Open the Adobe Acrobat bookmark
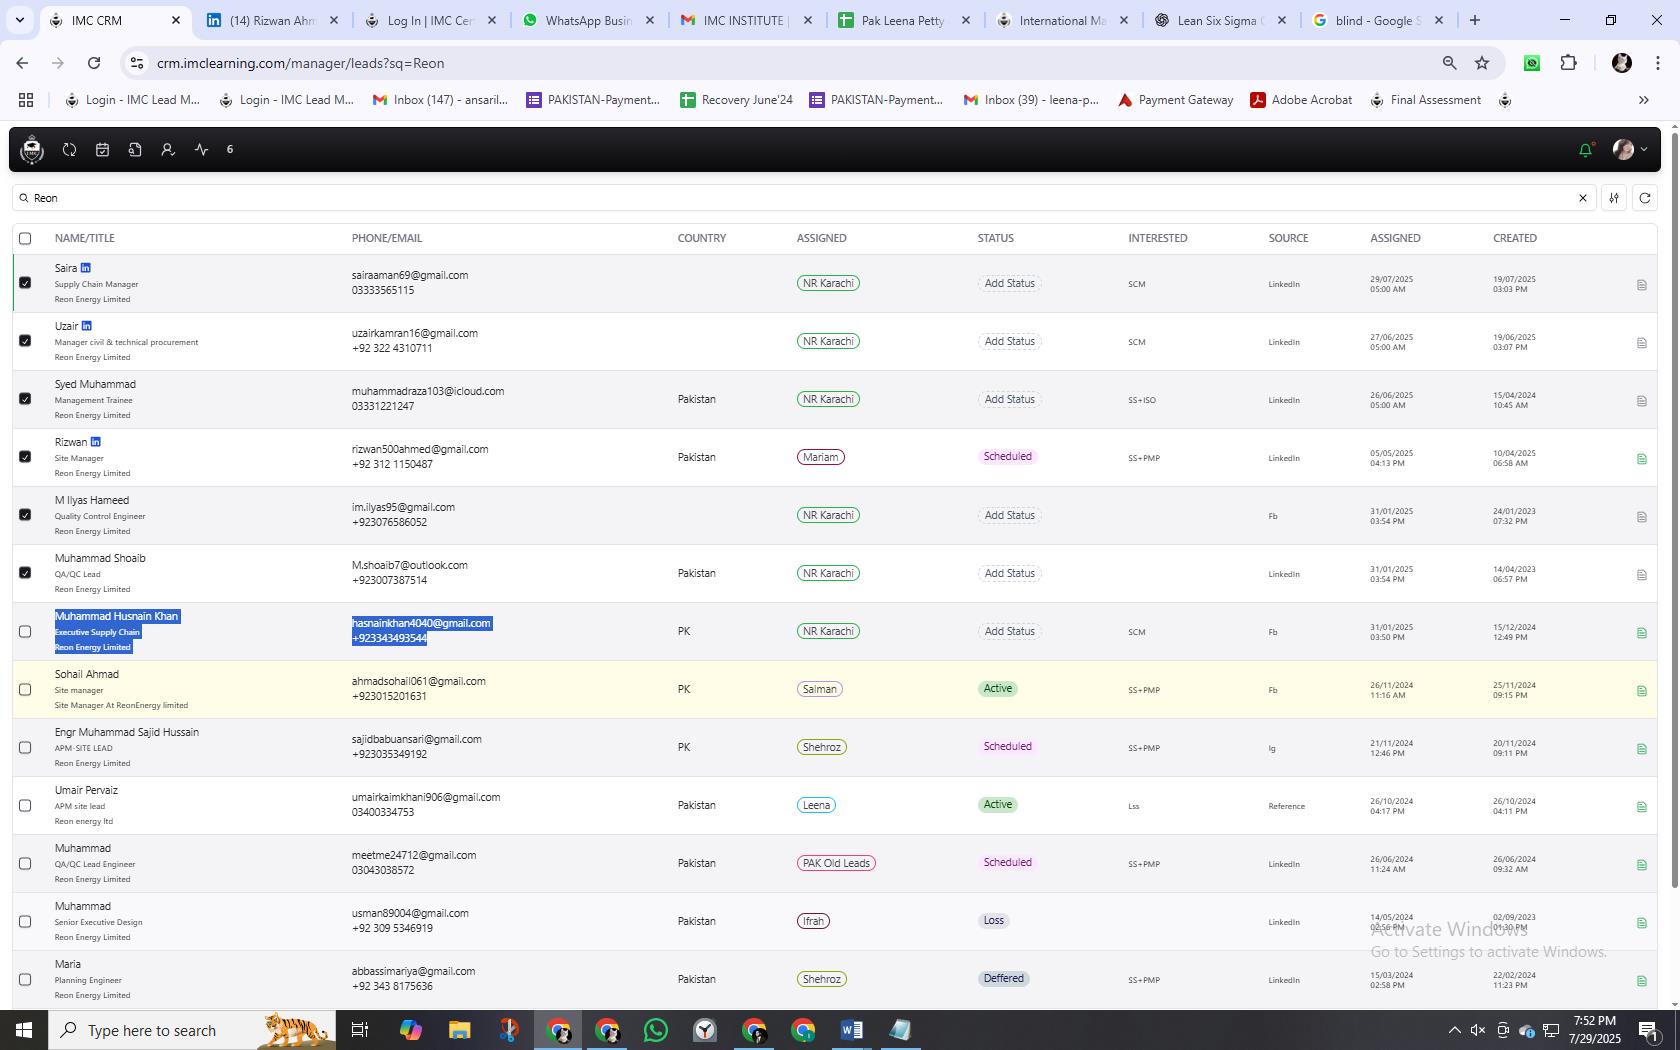 click(1301, 100)
